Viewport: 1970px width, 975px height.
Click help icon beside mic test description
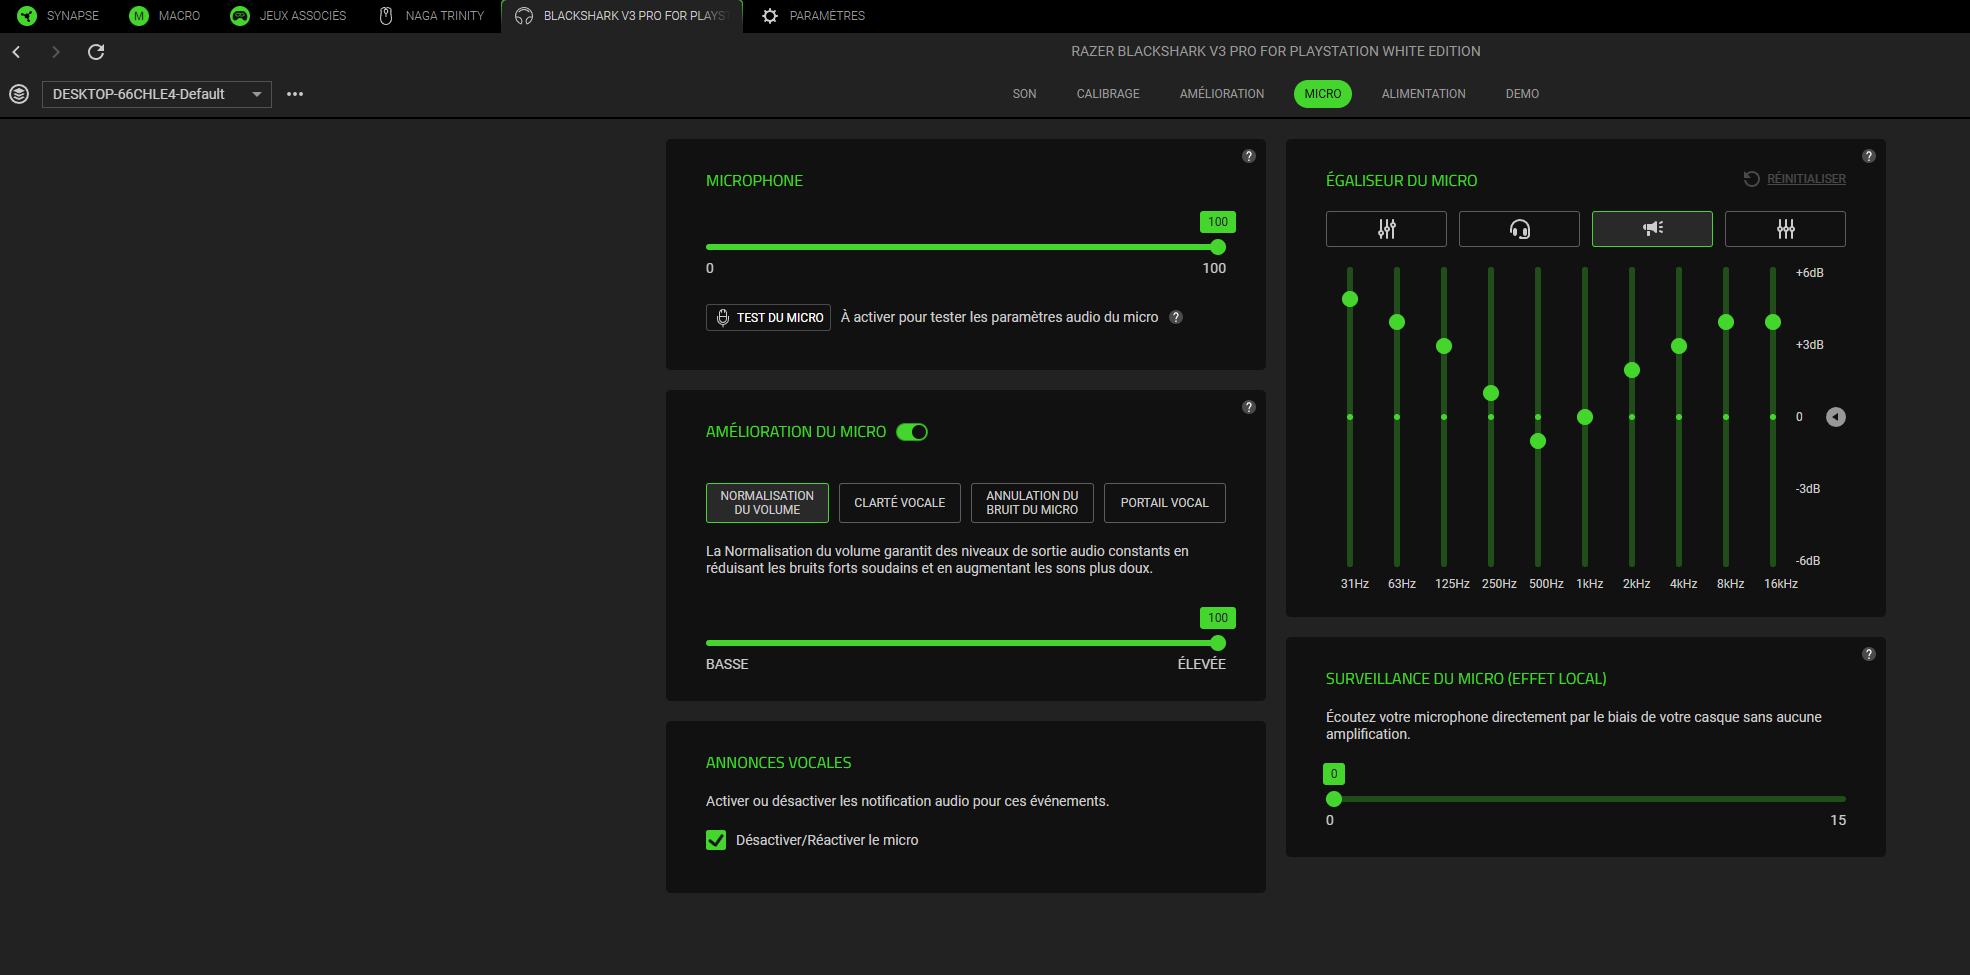coord(1176,317)
